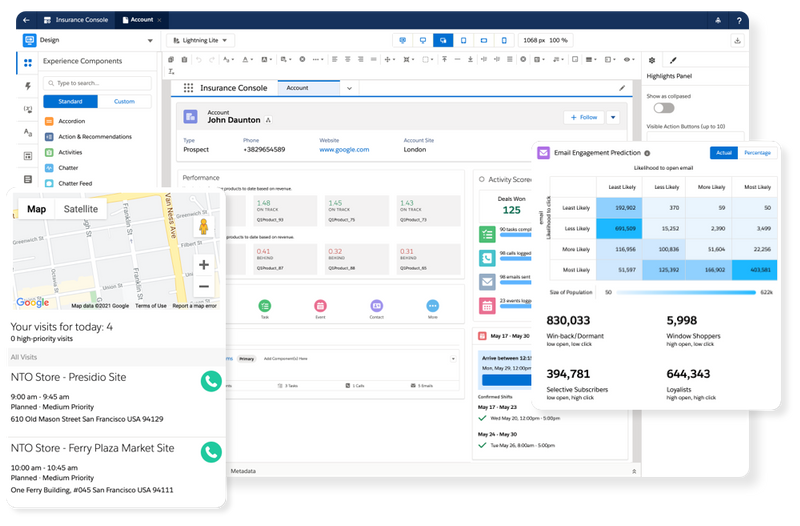Image resolution: width=800 pixels, height=526 pixels.
Task: Click the back arrow in top bar
Action: pos(27,20)
